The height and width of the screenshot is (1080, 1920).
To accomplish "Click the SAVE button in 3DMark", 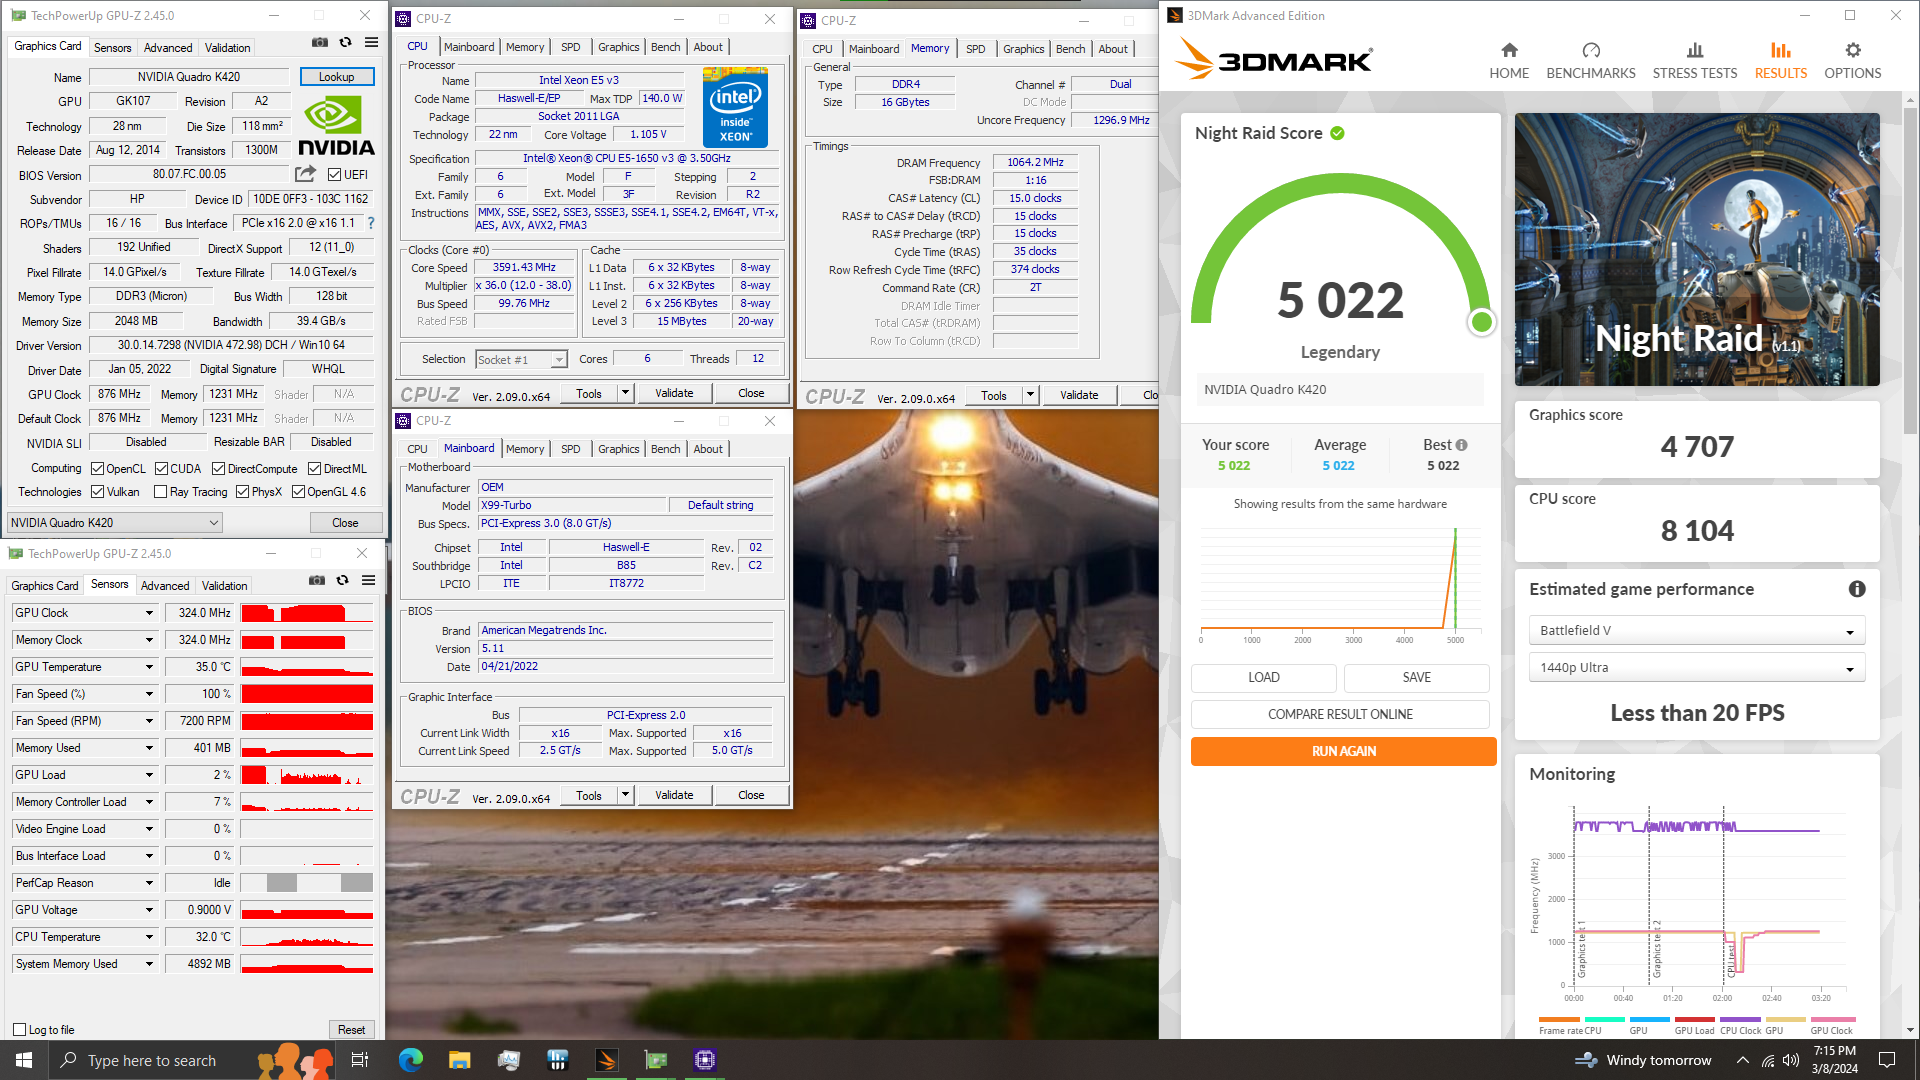I will [x=1416, y=677].
